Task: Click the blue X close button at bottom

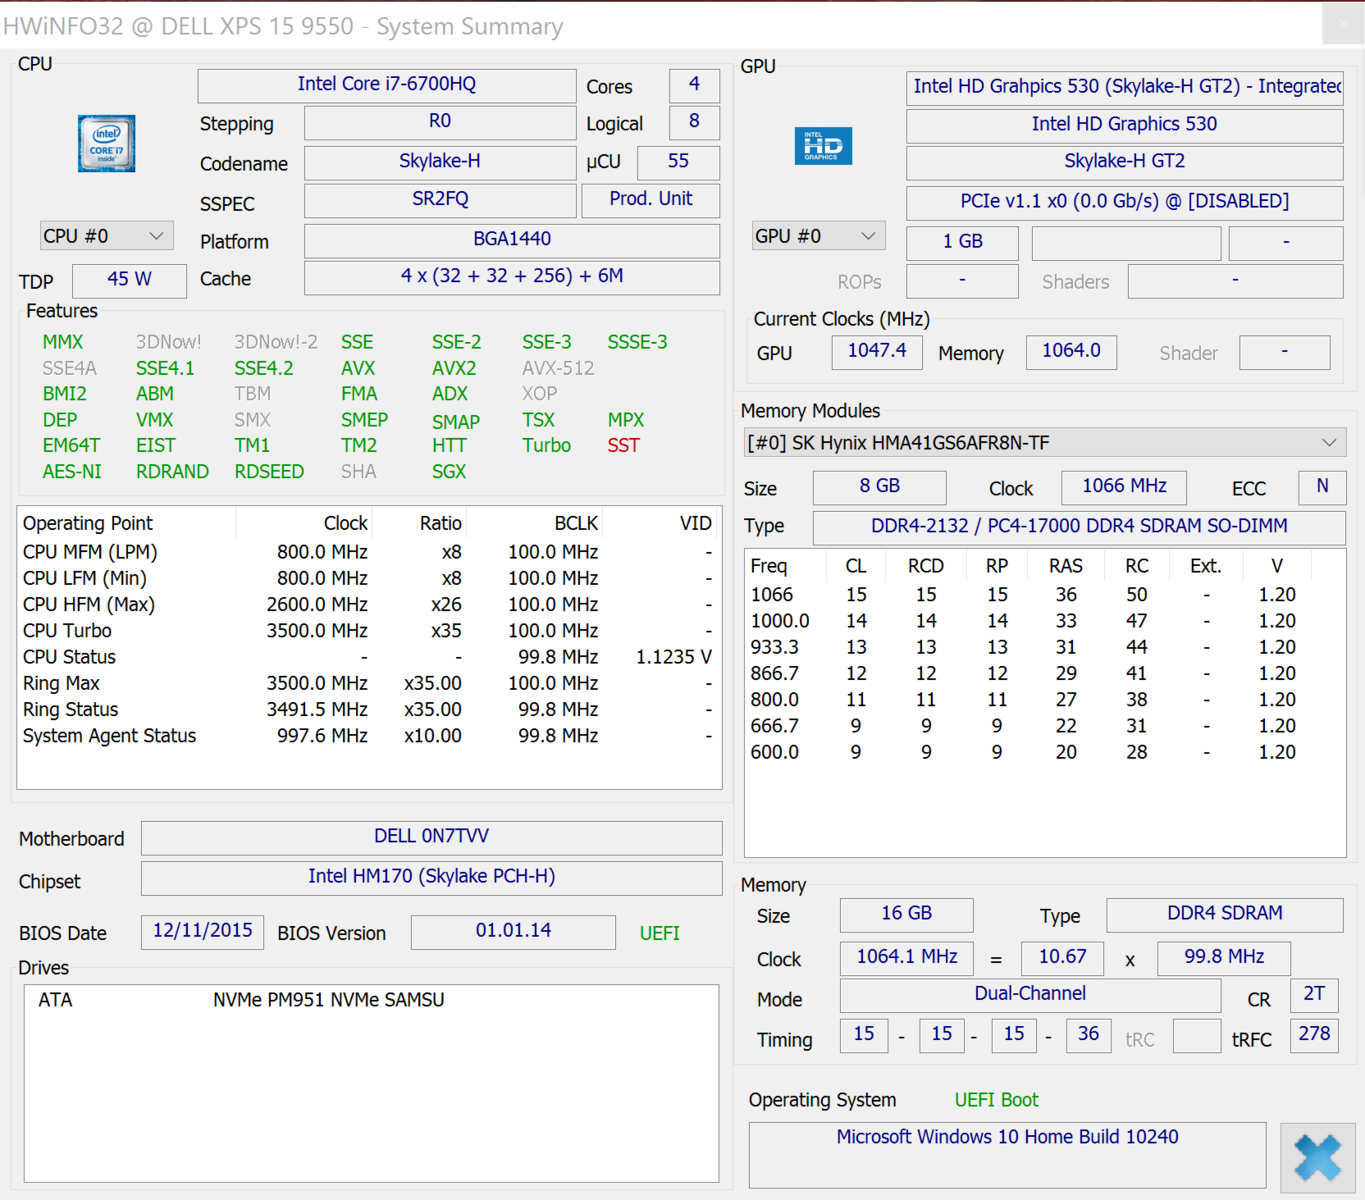Action: 1317,1157
